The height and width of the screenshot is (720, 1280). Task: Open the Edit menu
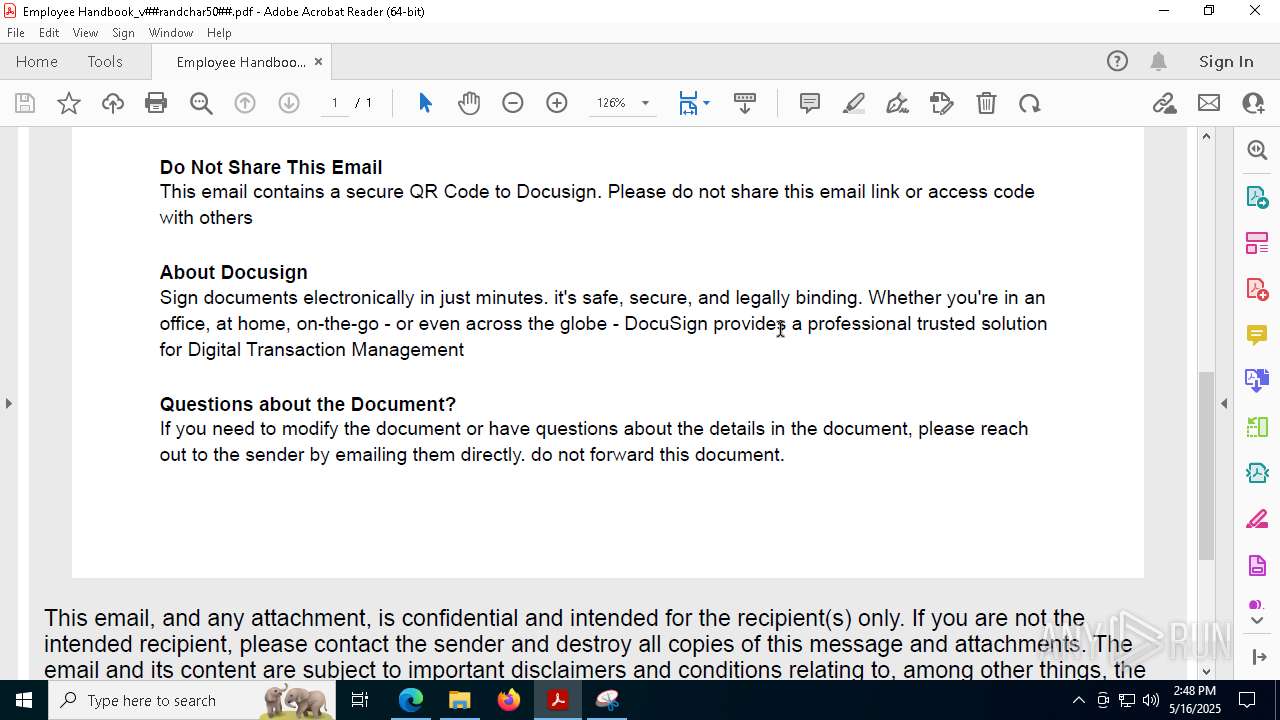pos(49,33)
